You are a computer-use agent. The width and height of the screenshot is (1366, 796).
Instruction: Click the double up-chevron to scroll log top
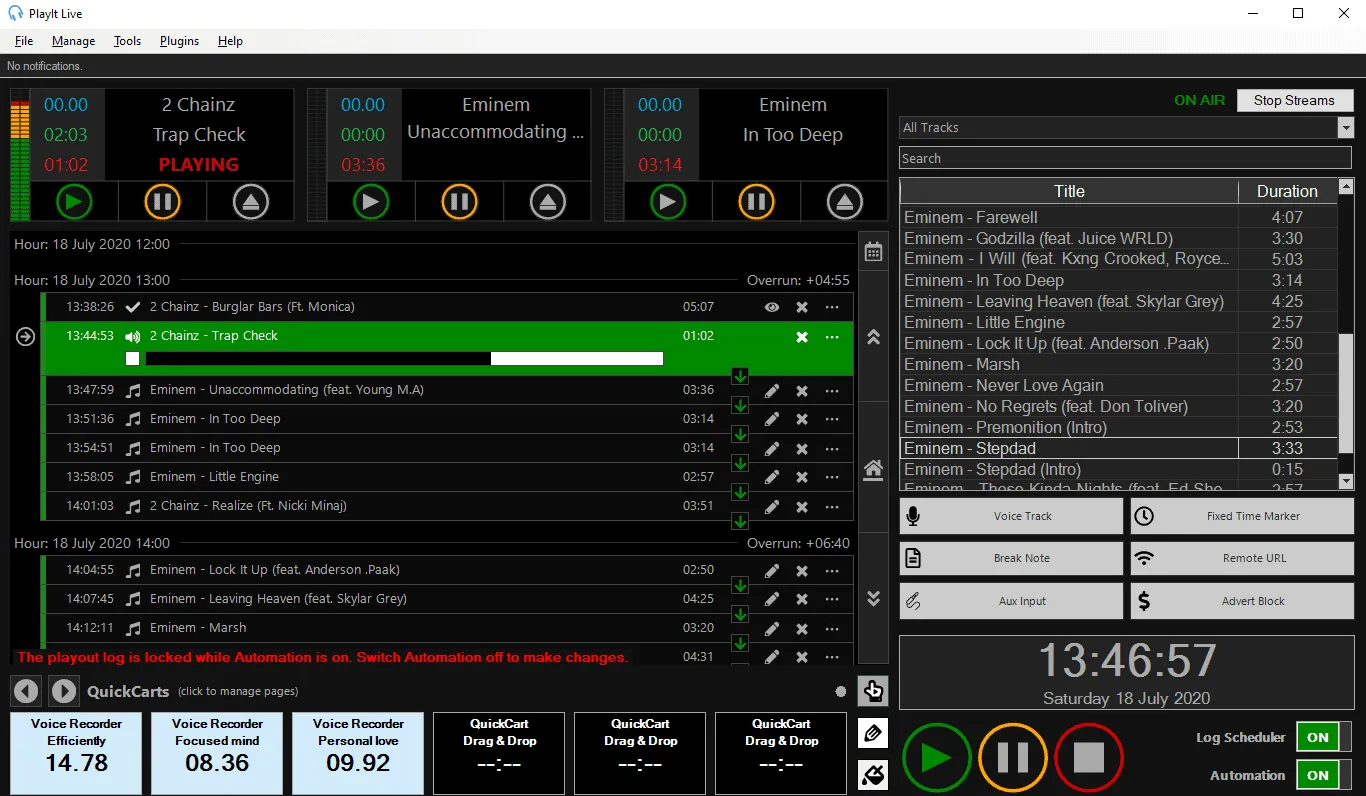point(873,338)
